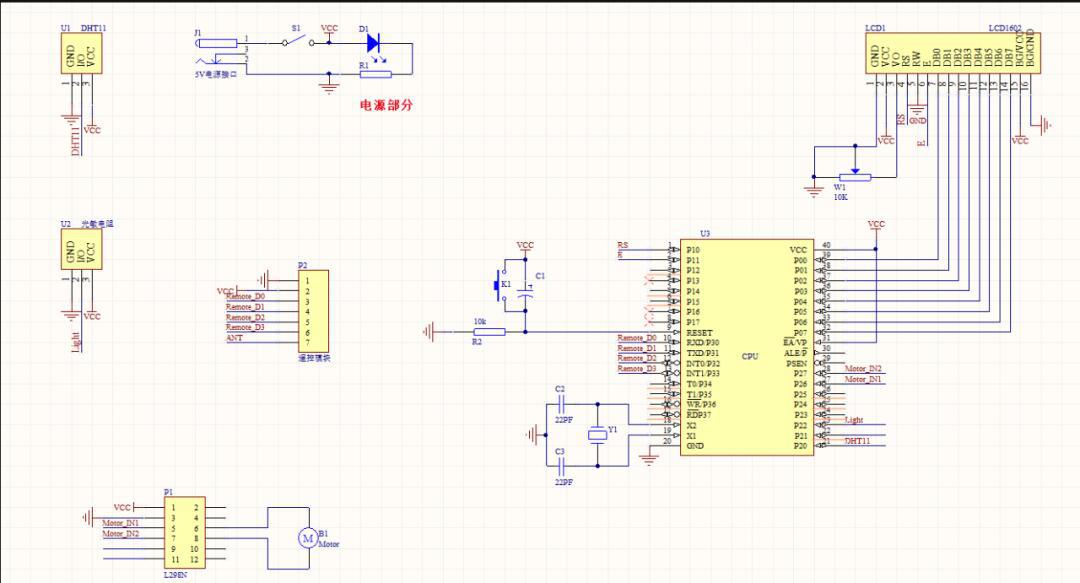Click "Motor_IN1" net label beside P1 connector

point(121,523)
